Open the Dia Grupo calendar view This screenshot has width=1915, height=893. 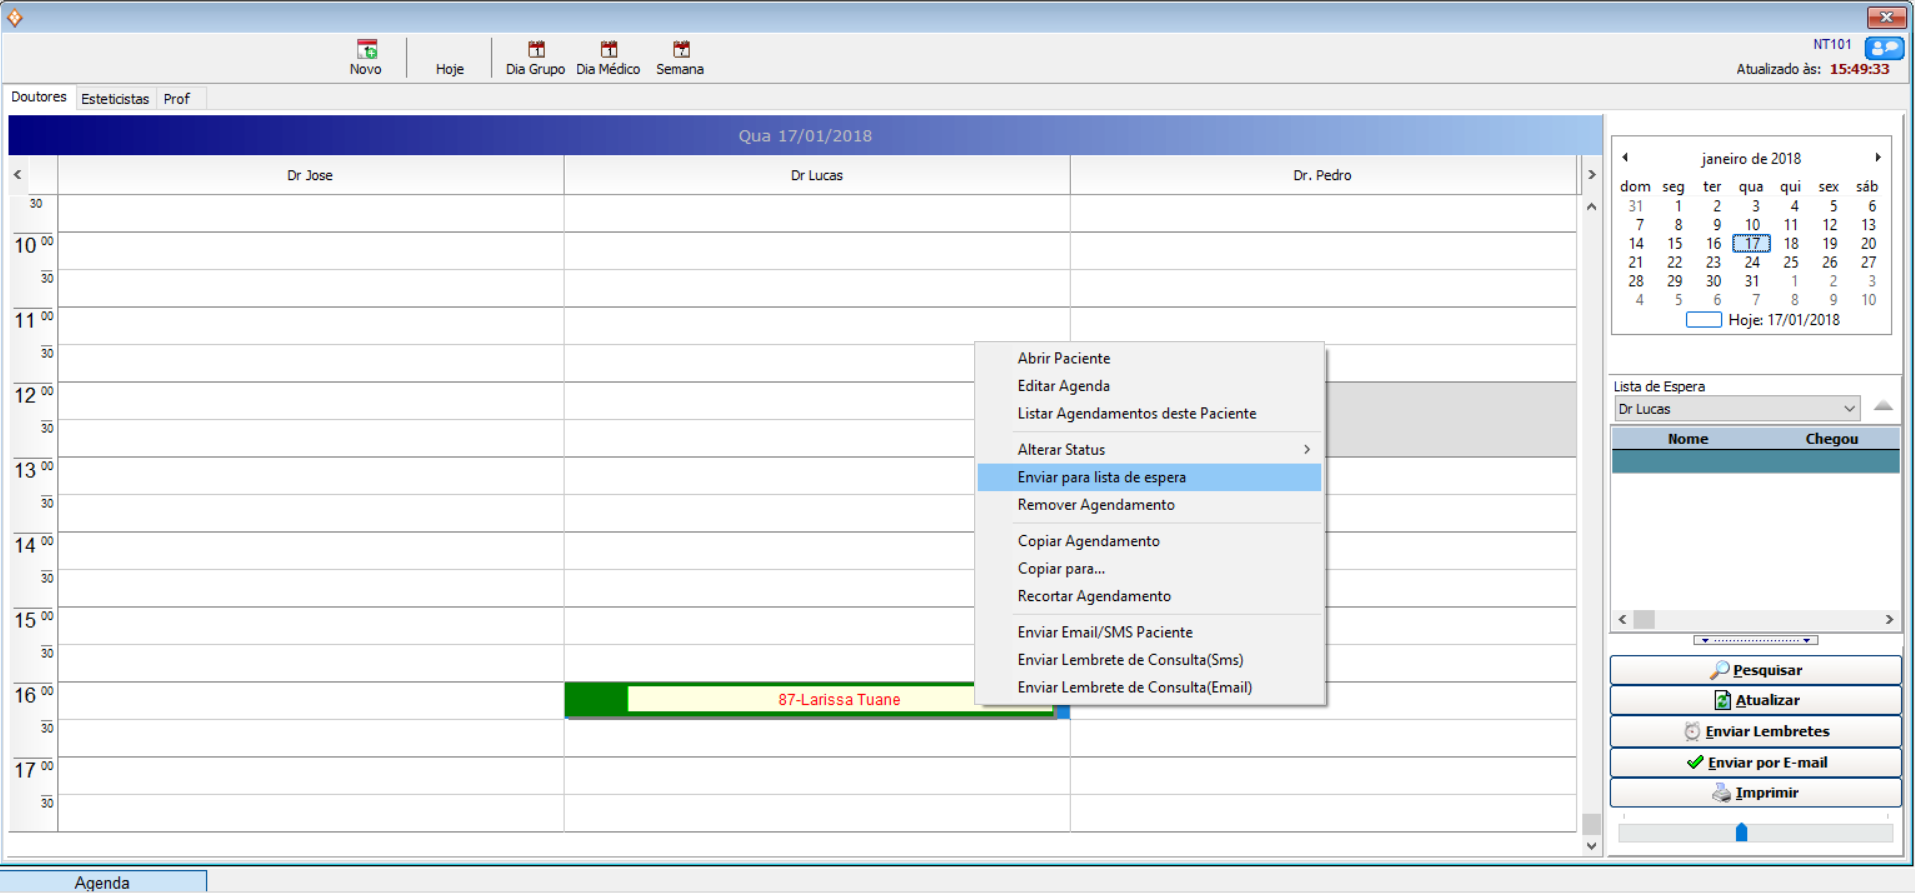535,50
